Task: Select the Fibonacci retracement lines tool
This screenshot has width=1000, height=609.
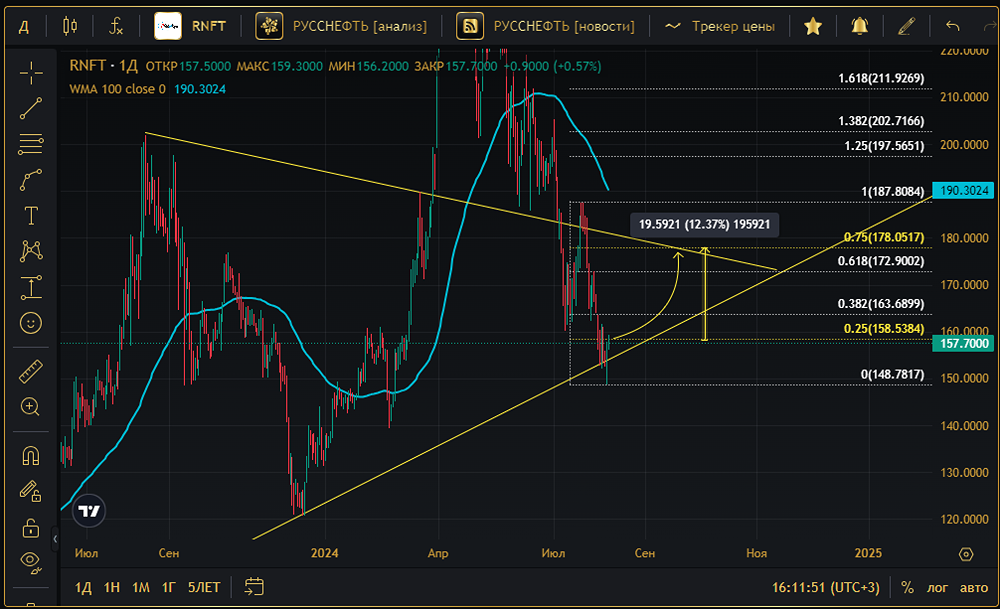Action: coord(31,144)
